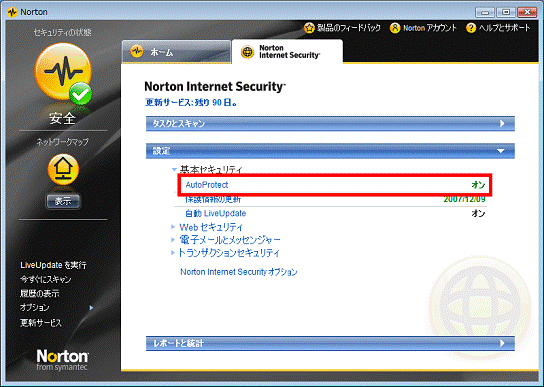Open 自動 LiveUpdate setting
The width and height of the screenshot is (544, 387).
coord(215,213)
